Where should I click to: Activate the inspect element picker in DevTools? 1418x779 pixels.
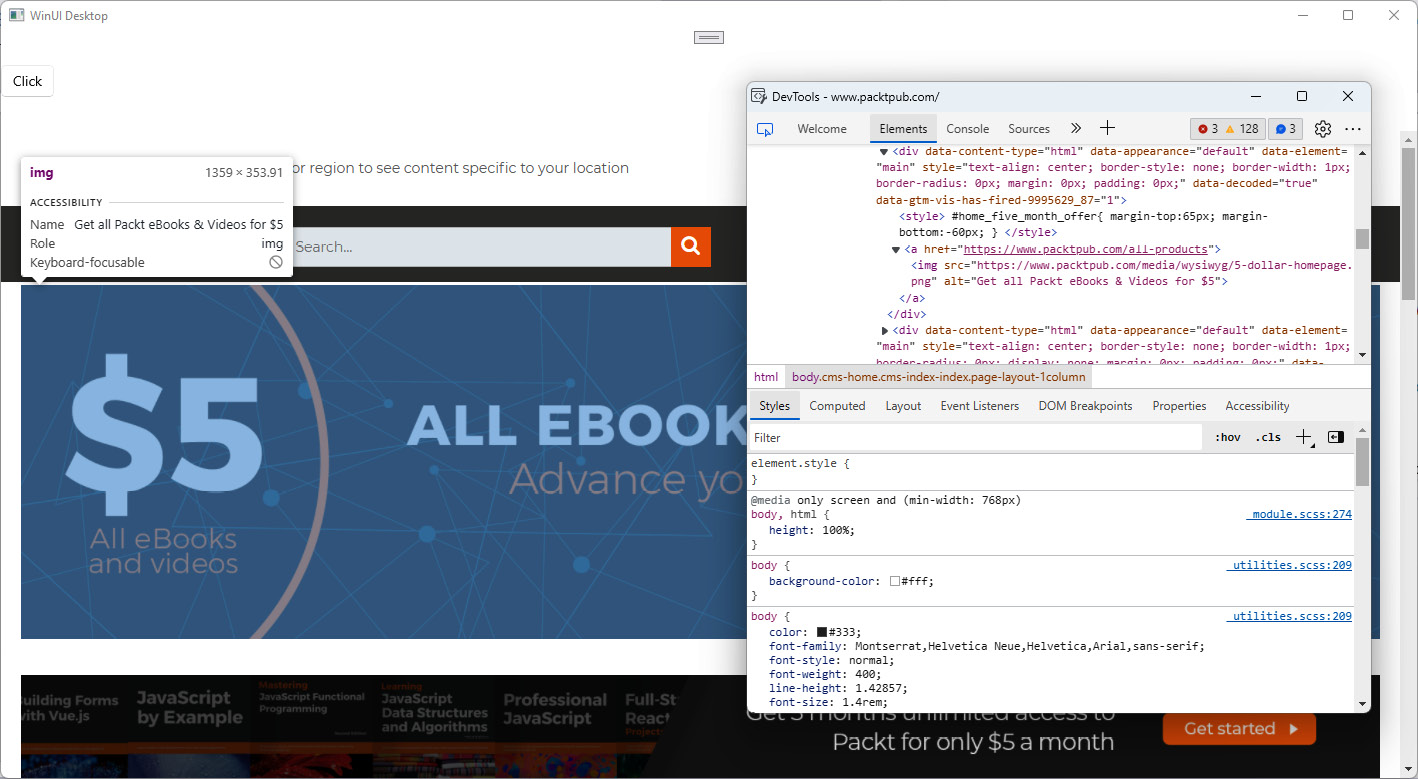point(765,129)
